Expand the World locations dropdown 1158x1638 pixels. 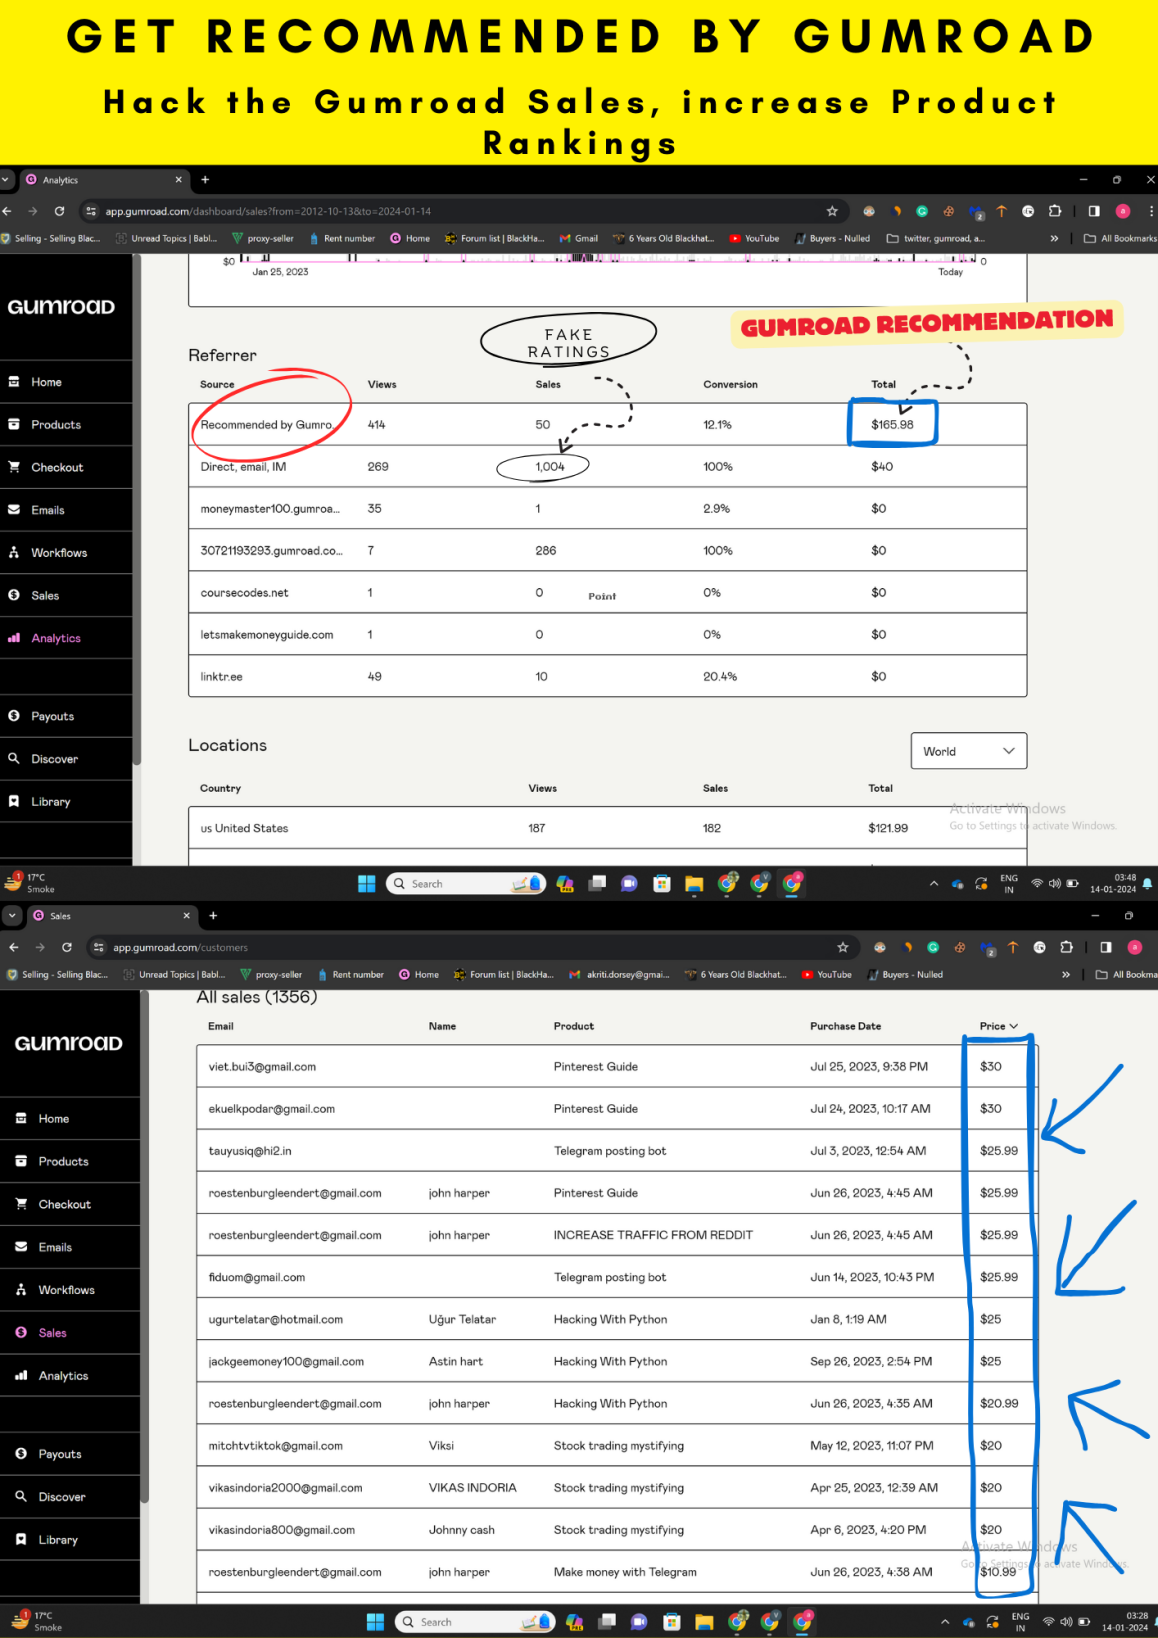(x=969, y=751)
